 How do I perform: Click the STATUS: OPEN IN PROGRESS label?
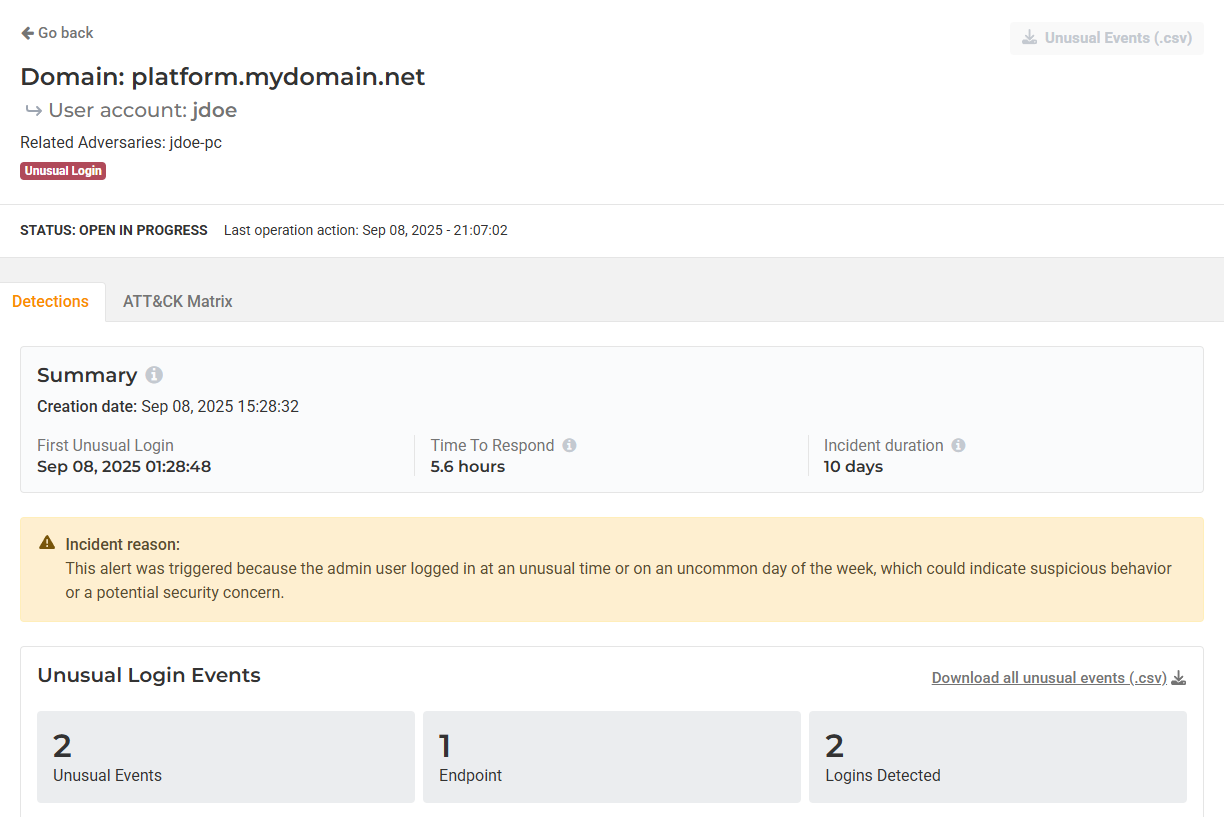[x=114, y=230]
